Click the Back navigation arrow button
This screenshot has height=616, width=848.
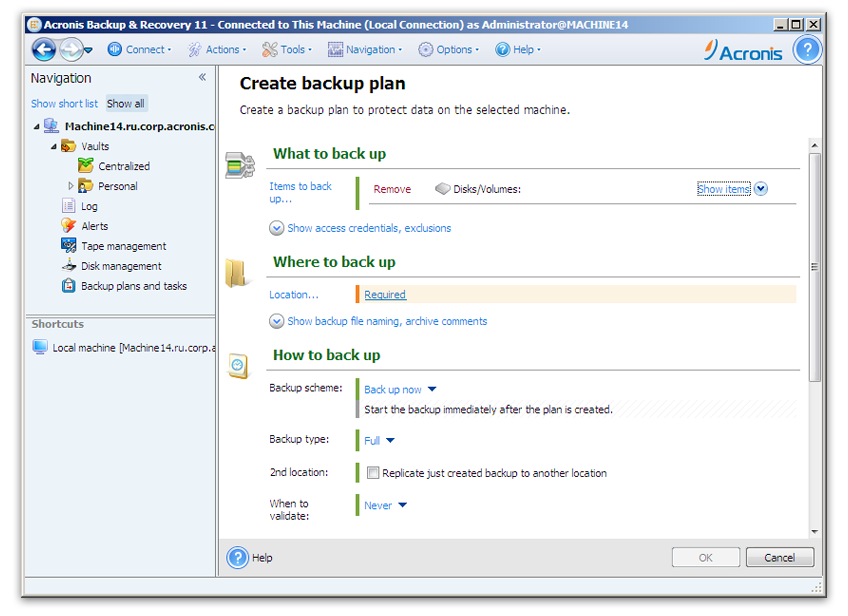pos(44,50)
